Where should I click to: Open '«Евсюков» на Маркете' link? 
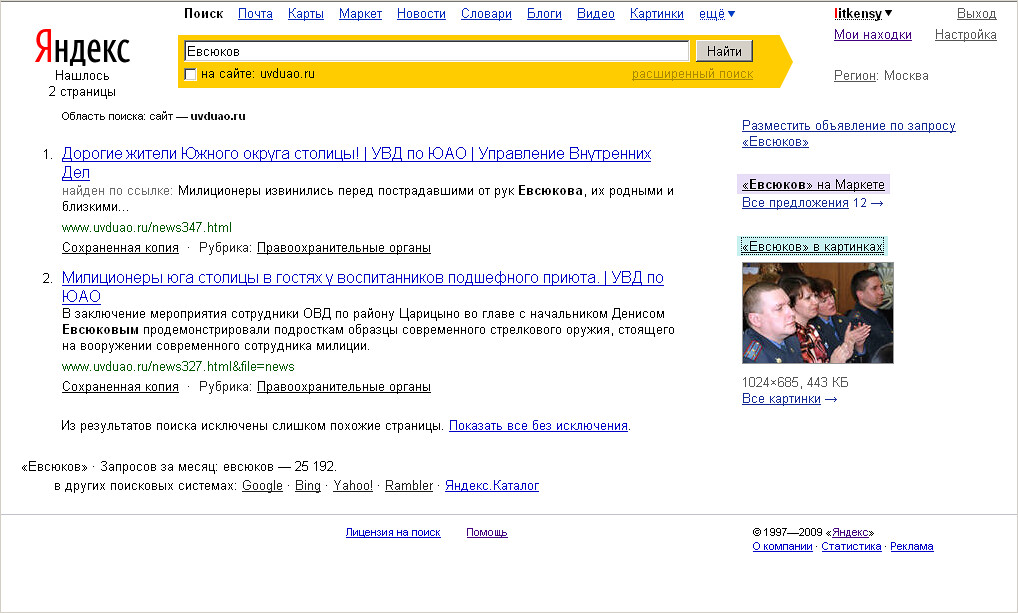[813, 184]
